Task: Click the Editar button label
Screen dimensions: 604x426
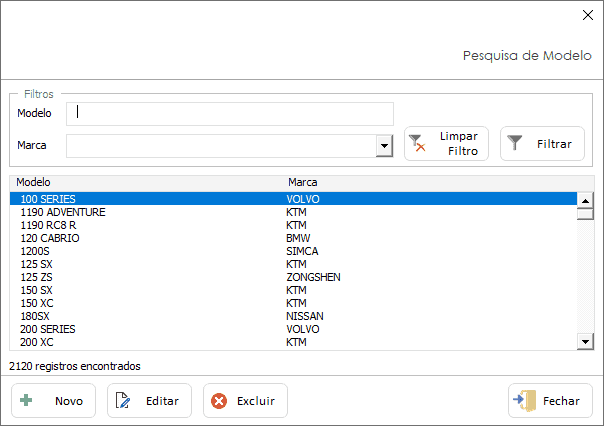Action: tap(162, 401)
